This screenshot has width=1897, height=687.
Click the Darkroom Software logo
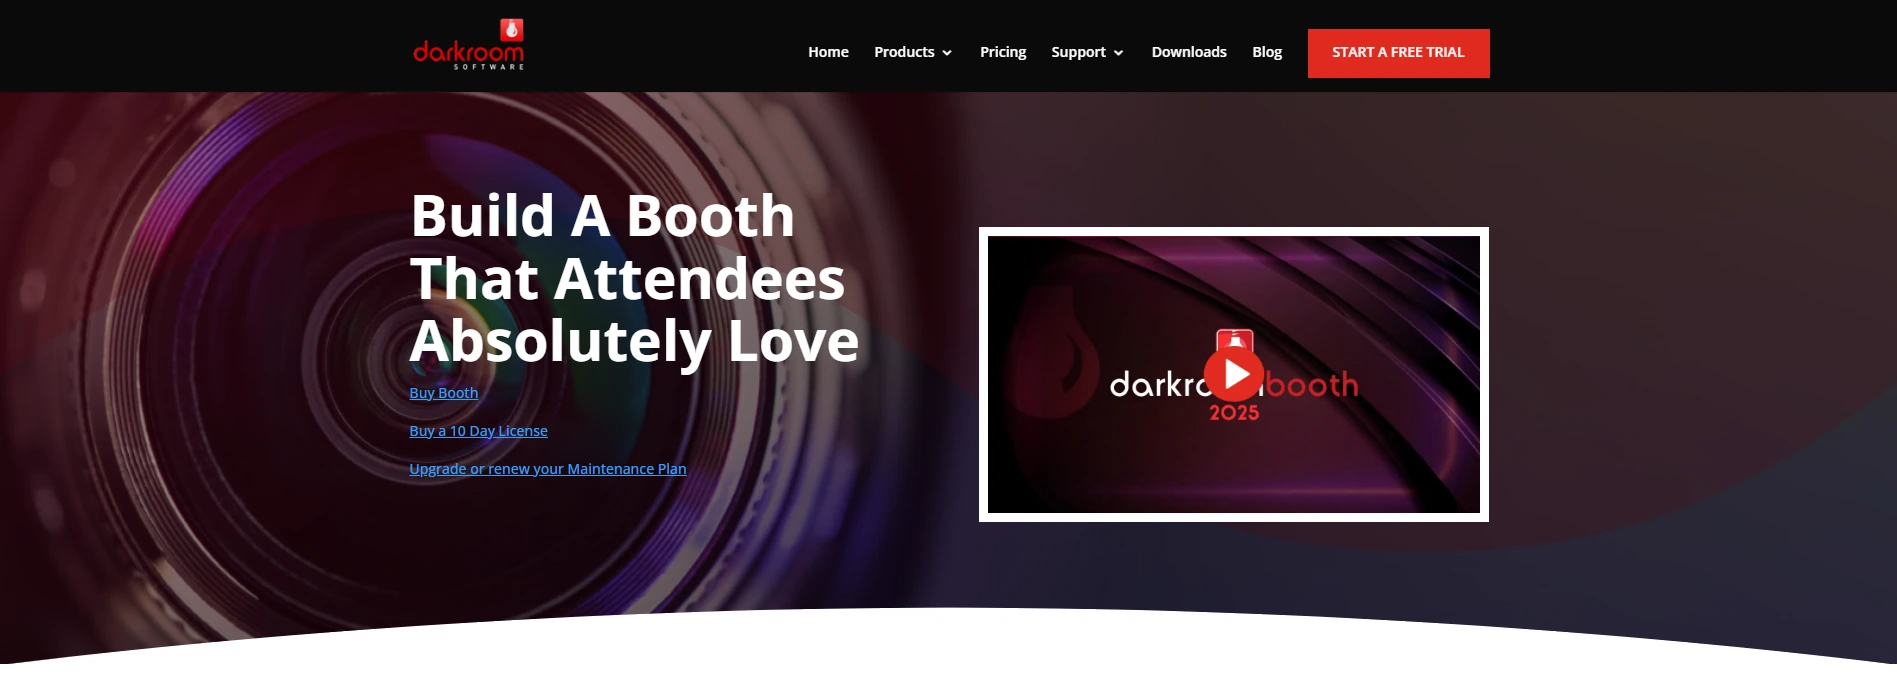tap(469, 45)
